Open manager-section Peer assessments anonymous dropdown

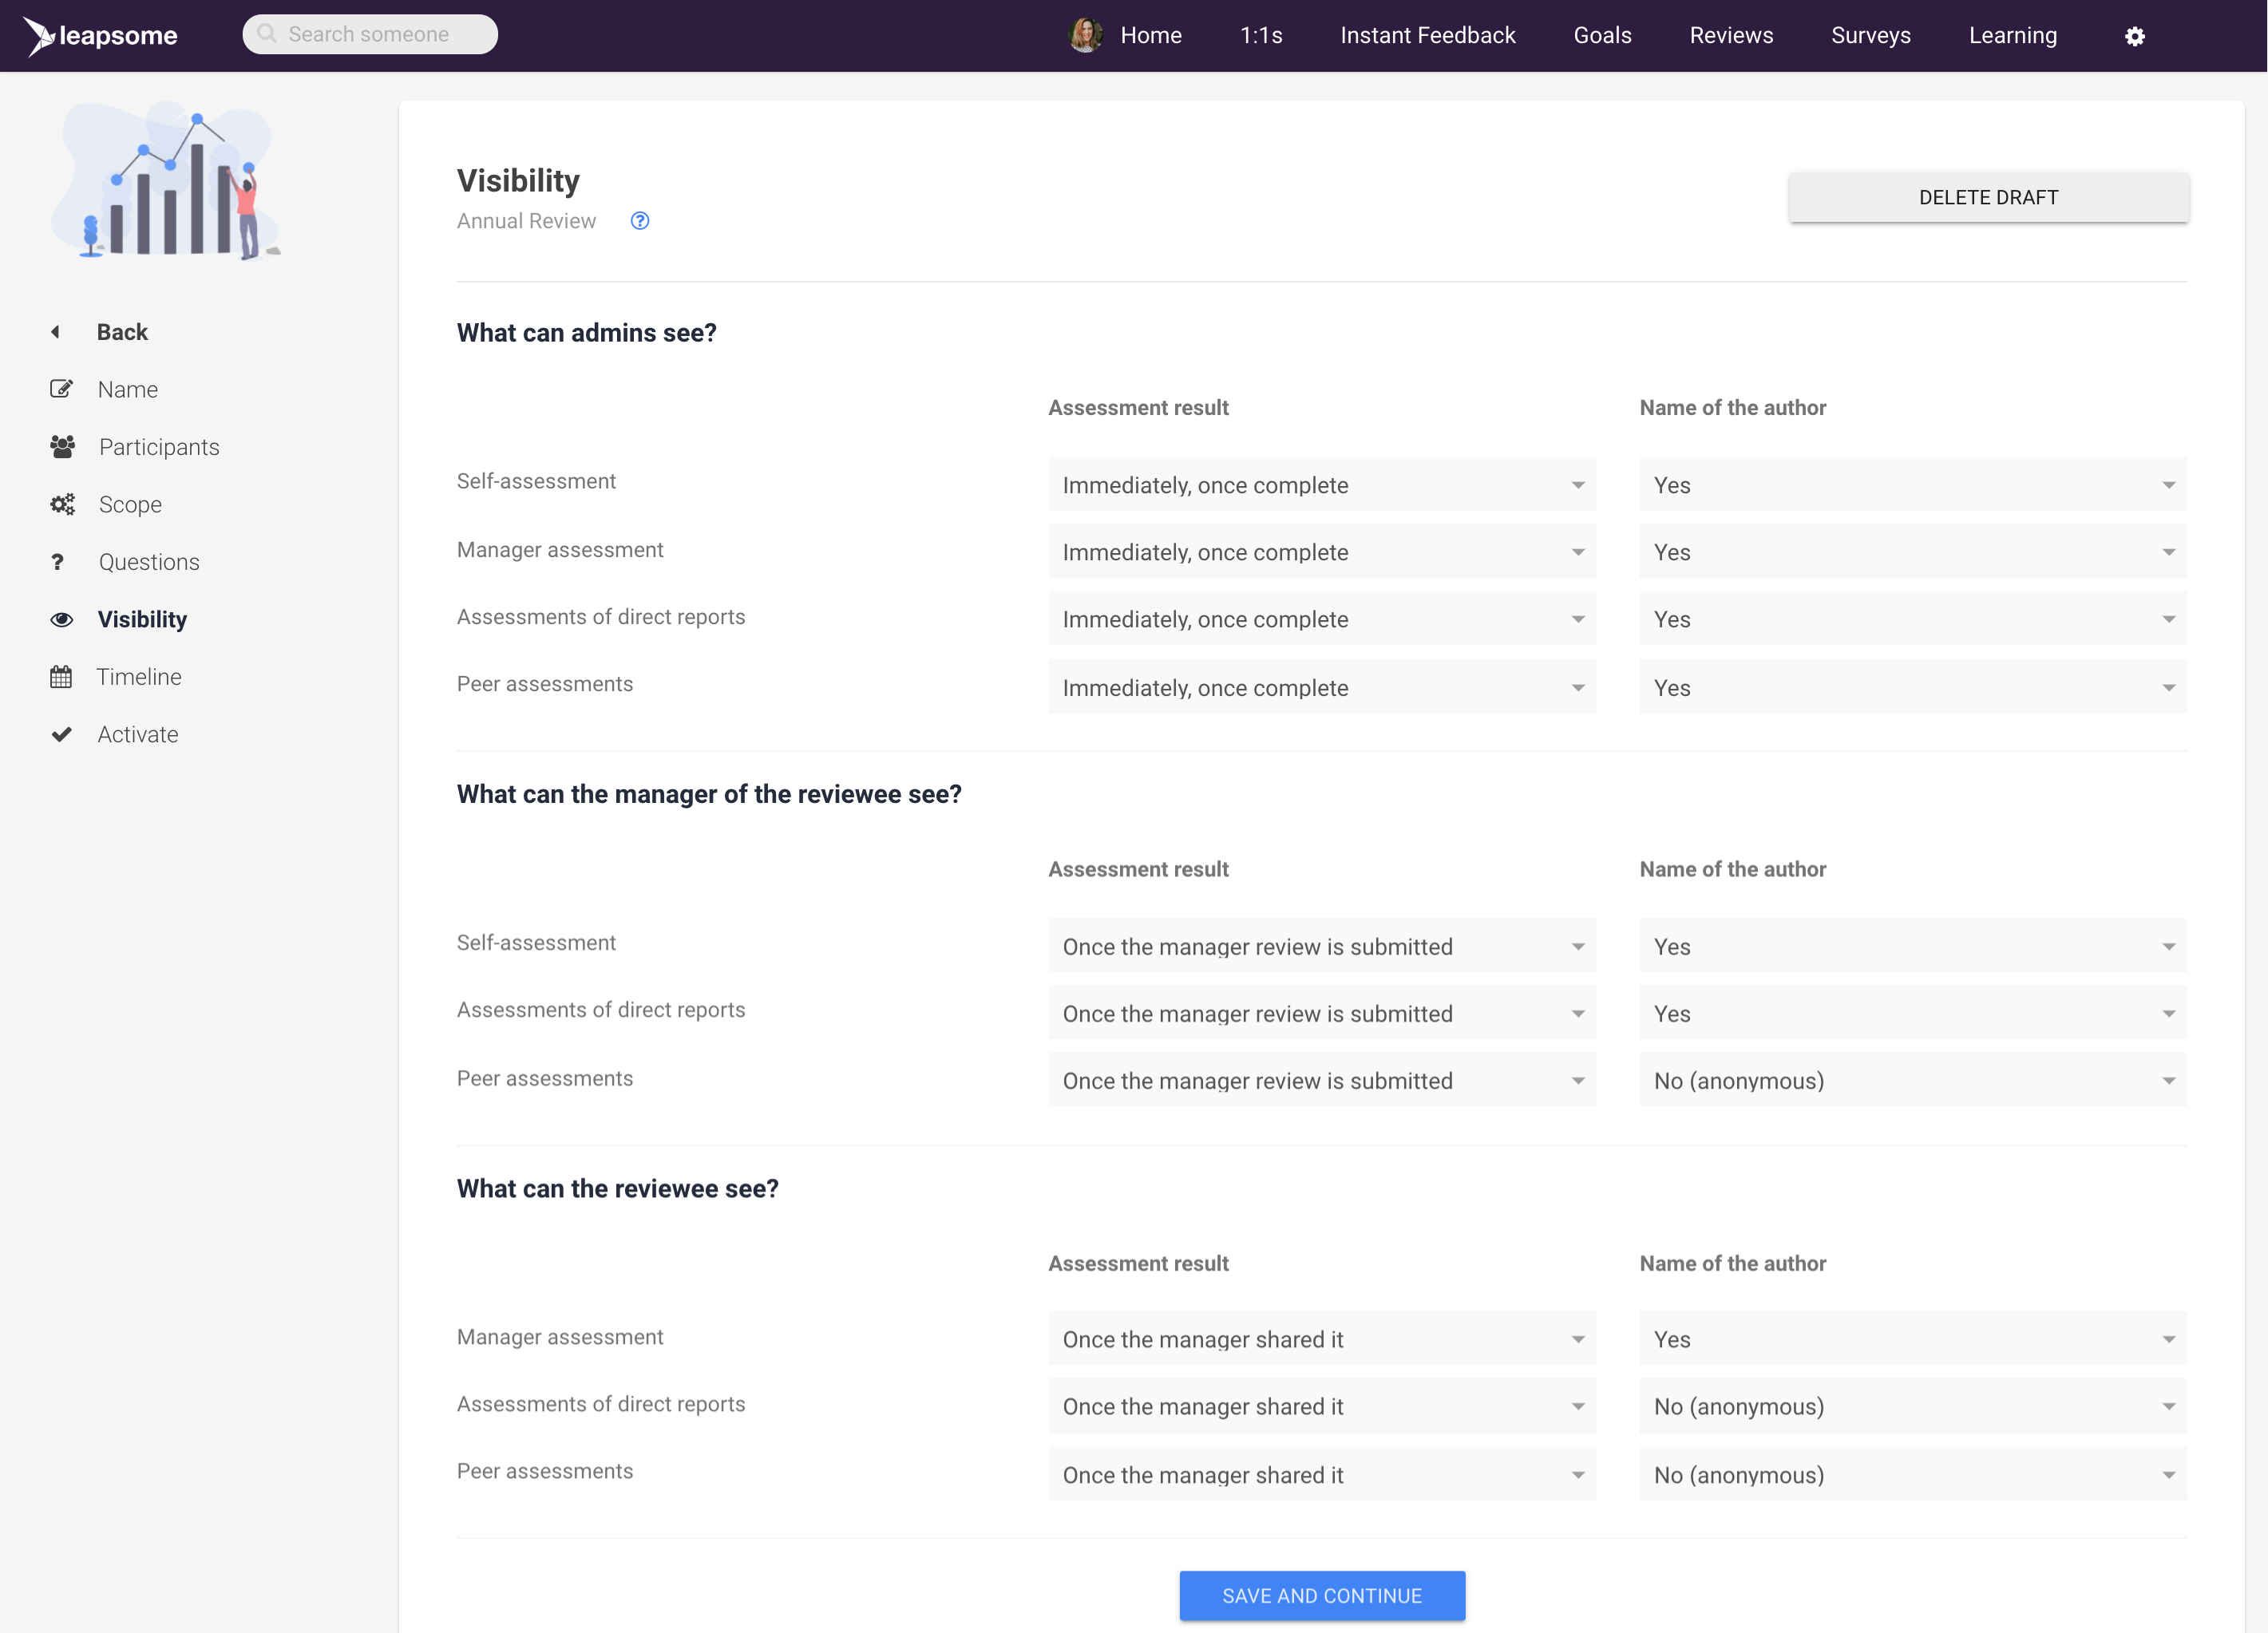1913,1080
